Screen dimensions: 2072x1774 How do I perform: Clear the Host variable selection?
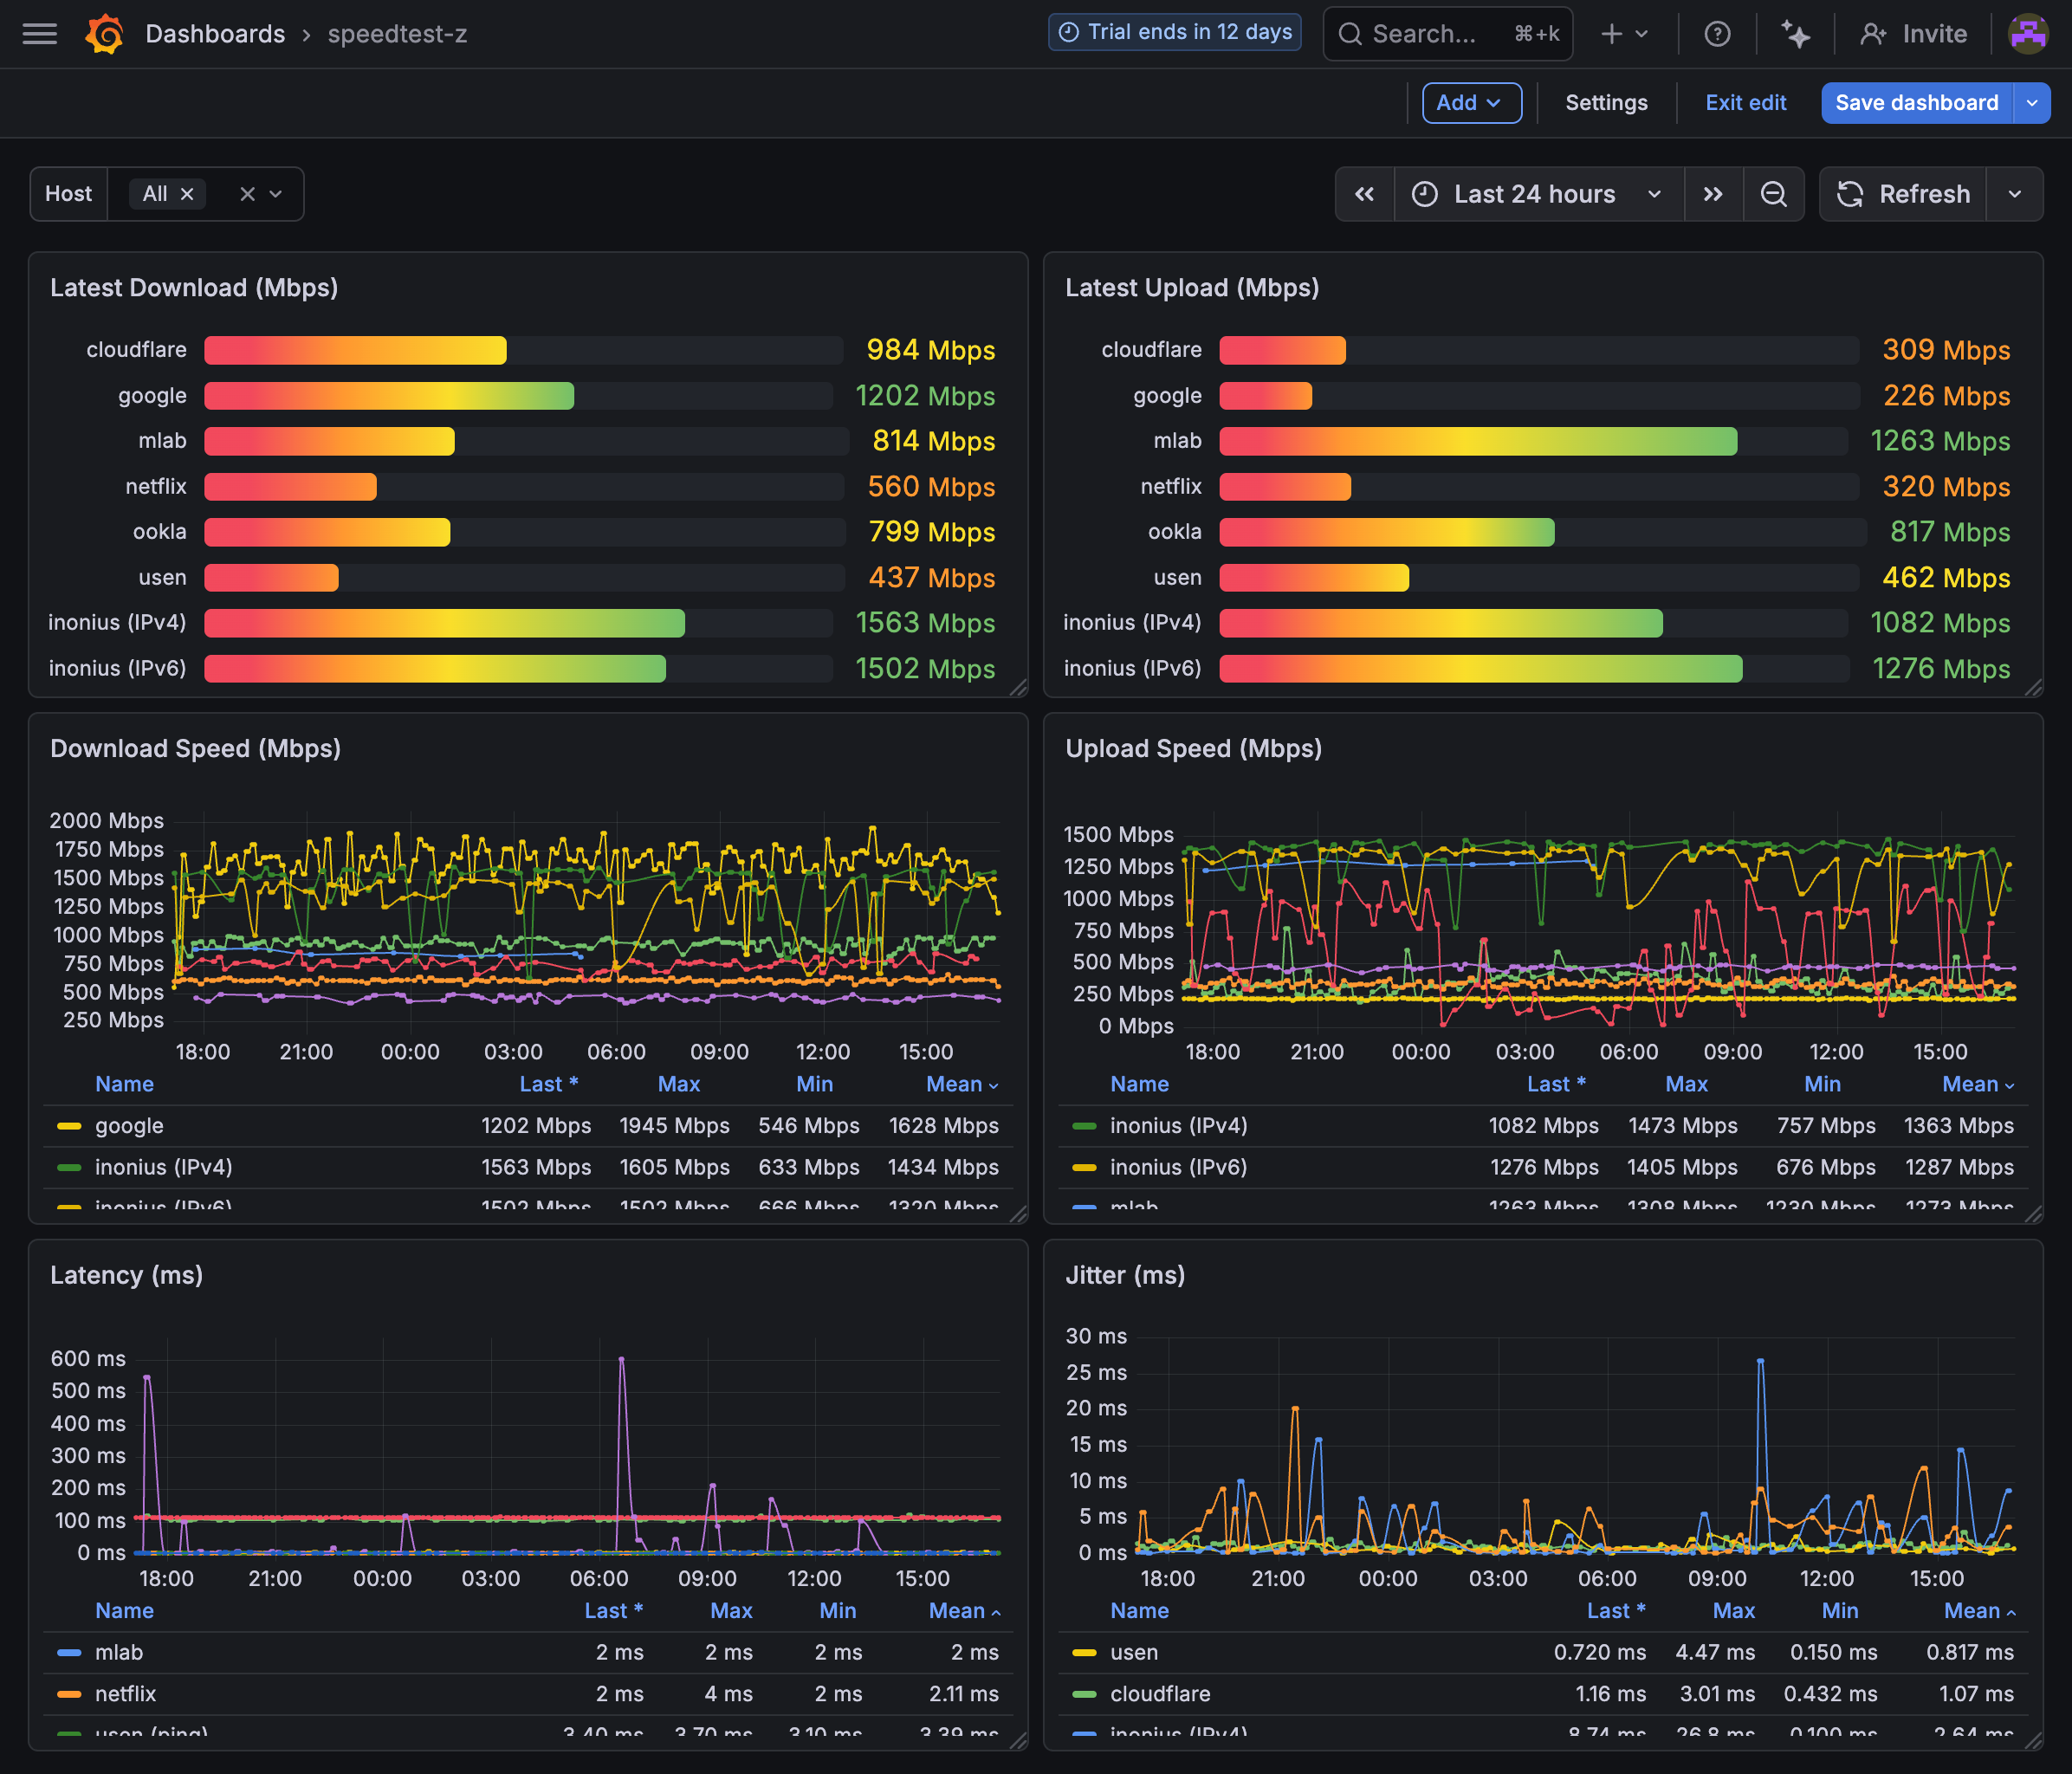click(247, 194)
